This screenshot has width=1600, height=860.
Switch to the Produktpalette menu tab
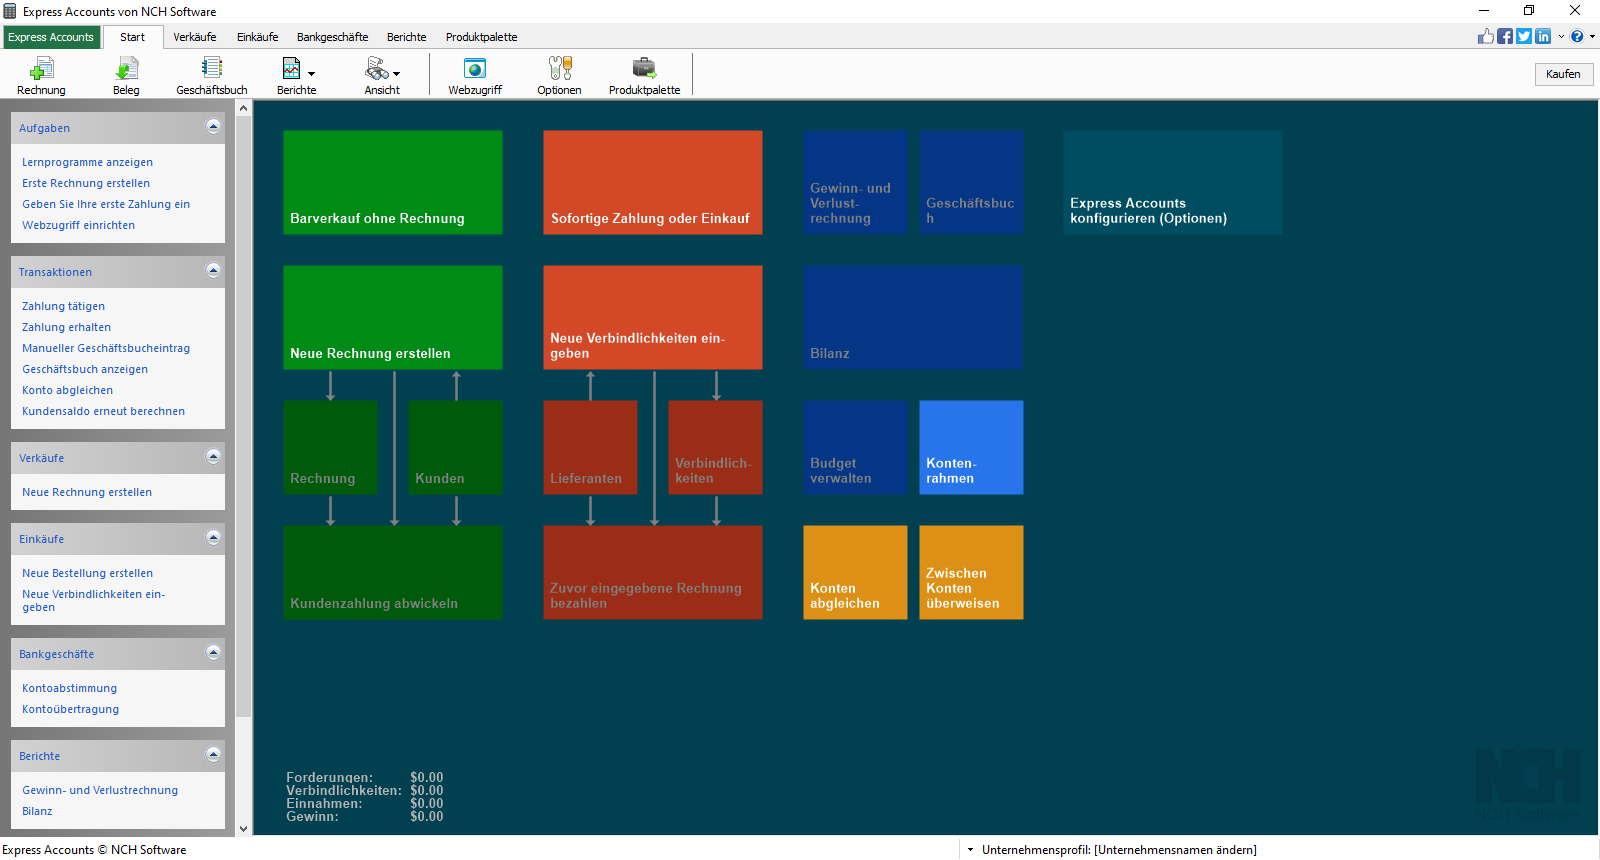482,37
